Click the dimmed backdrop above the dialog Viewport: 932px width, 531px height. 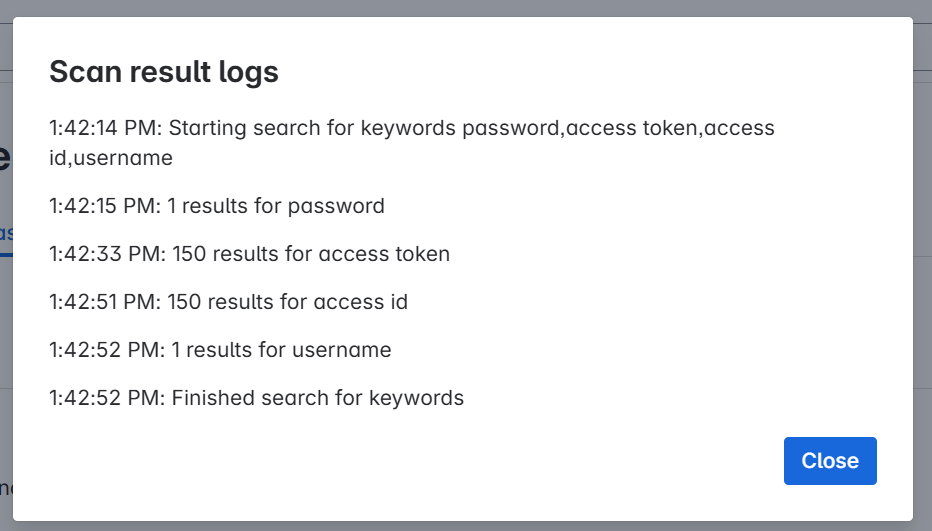tap(466, 8)
